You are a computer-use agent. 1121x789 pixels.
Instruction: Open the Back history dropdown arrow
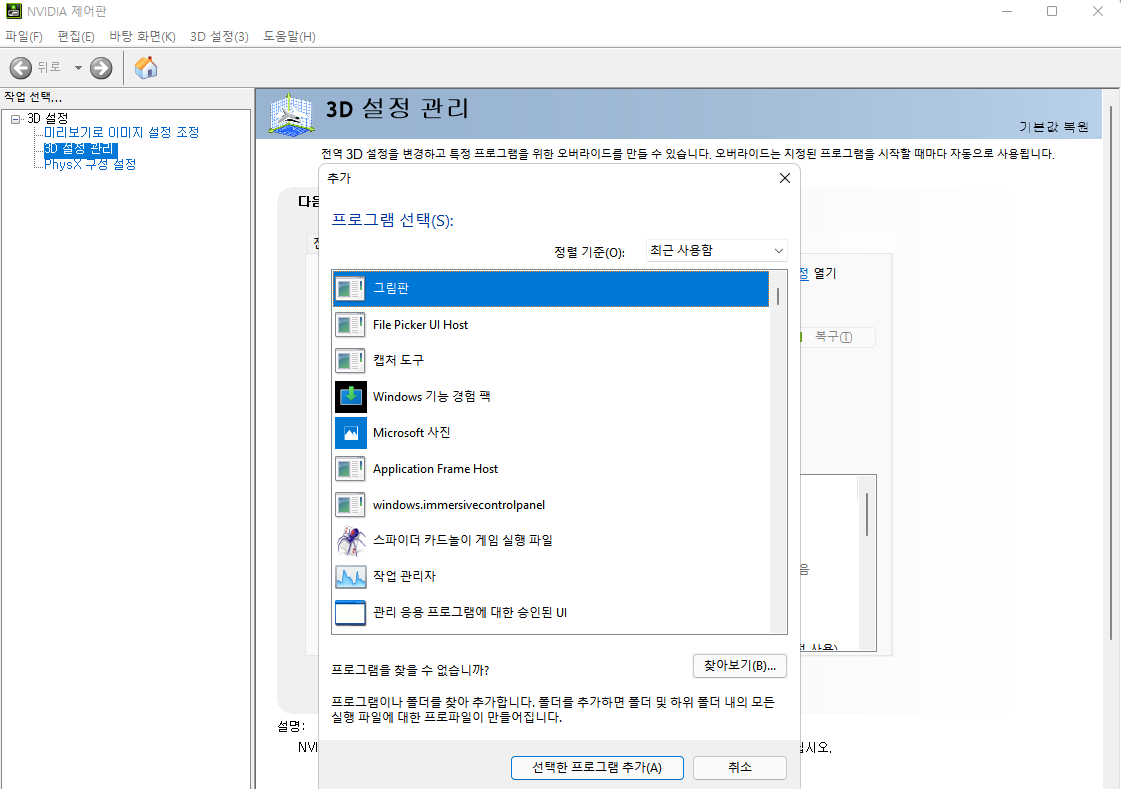point(78,68)
